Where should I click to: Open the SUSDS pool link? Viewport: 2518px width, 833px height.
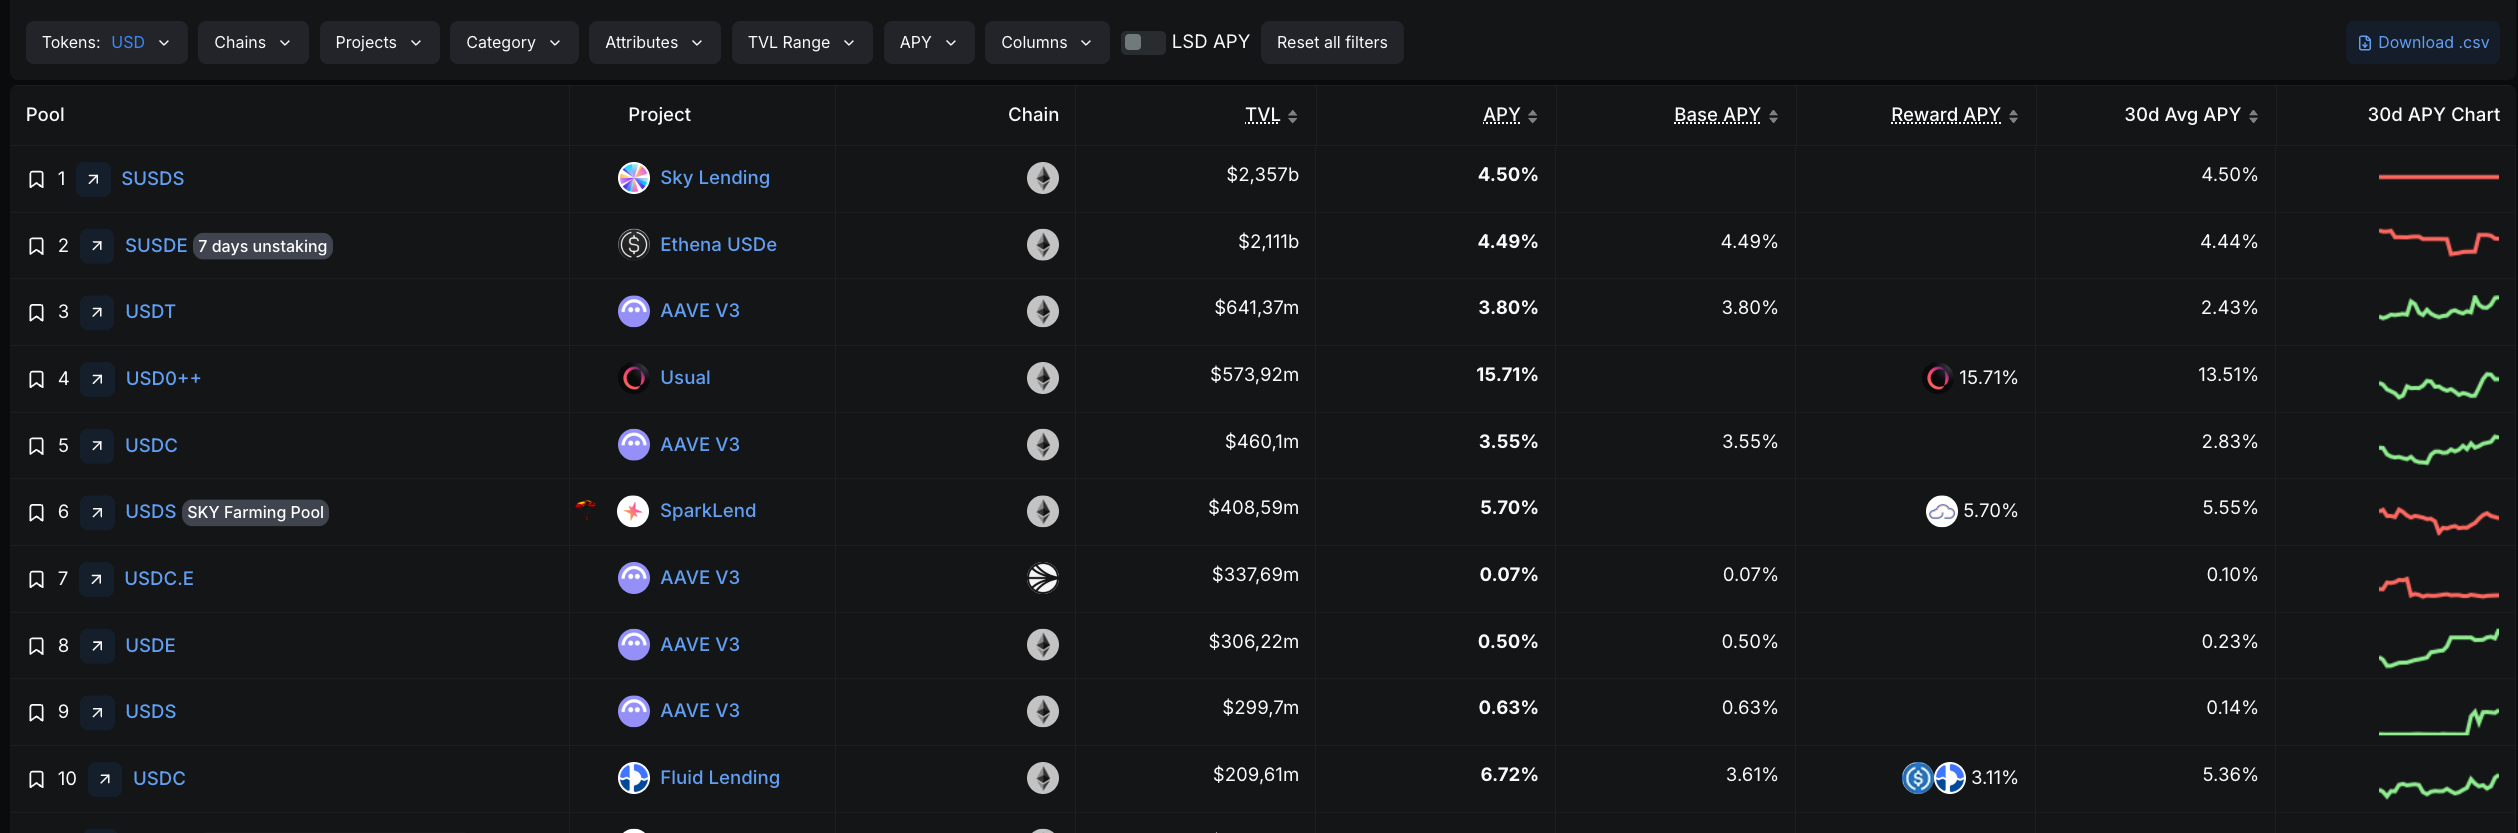pyautogui.click(x=153, y=179)
